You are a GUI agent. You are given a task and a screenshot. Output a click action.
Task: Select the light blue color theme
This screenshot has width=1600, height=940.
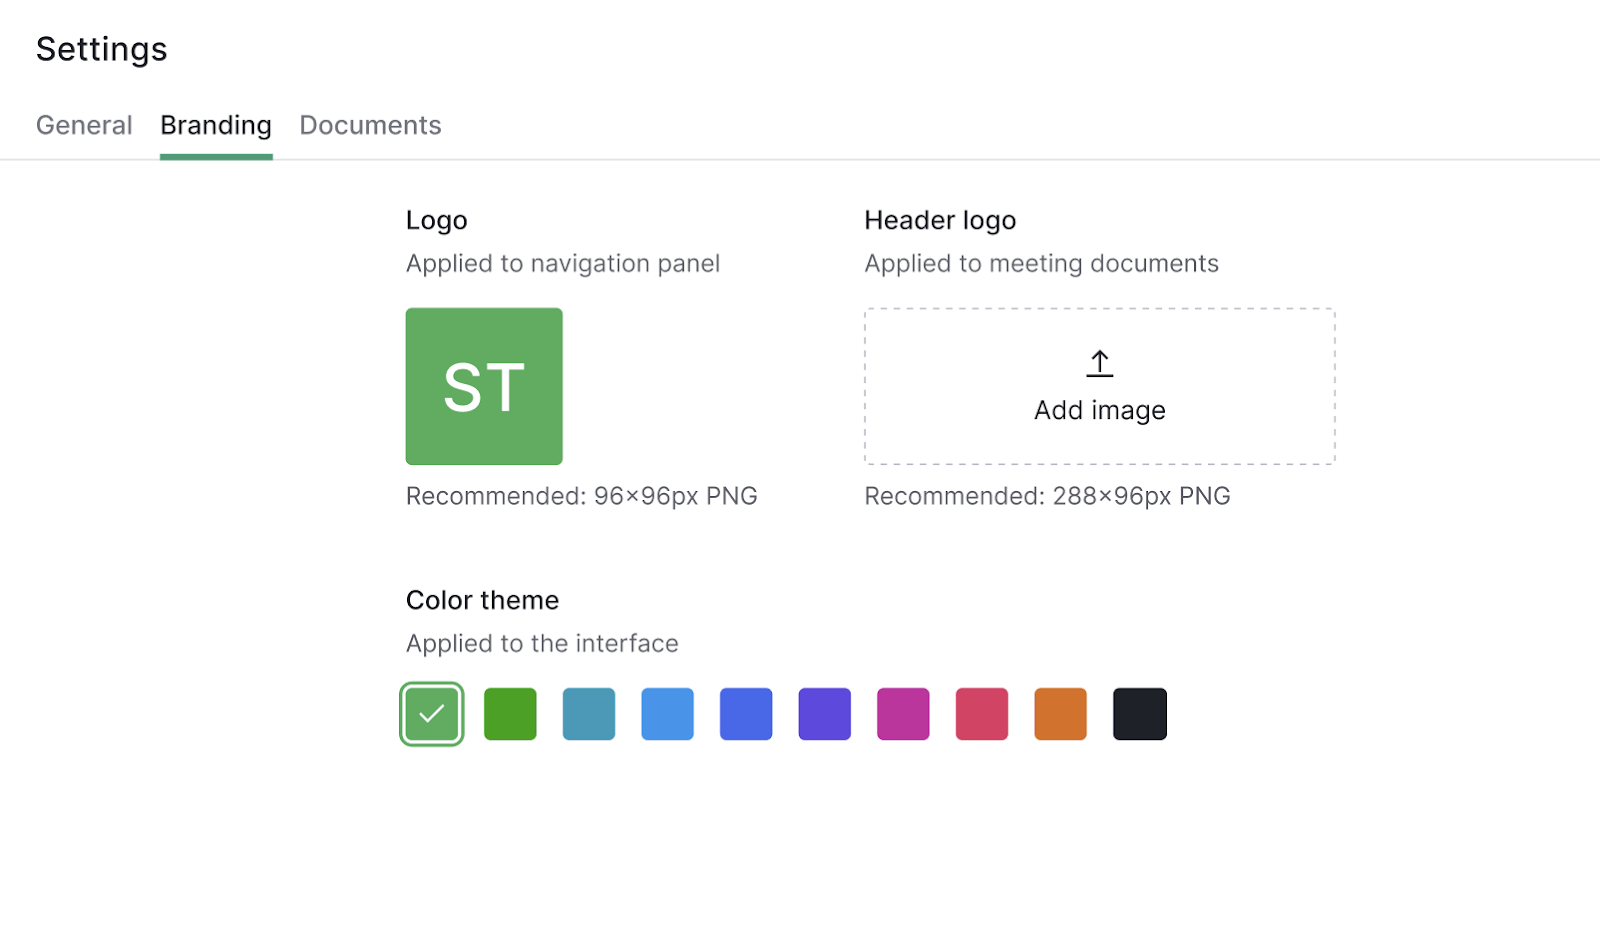click(667, 714)
